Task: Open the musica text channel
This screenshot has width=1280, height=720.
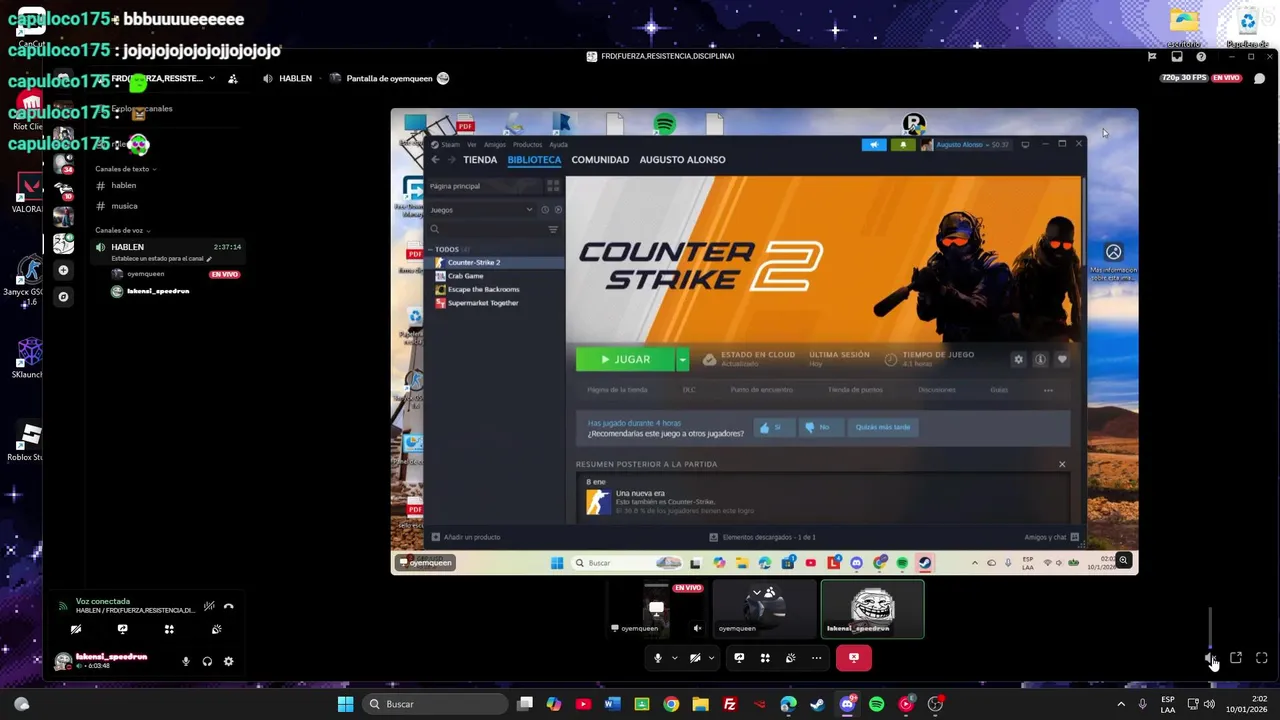Action: [x=166, y=206]
